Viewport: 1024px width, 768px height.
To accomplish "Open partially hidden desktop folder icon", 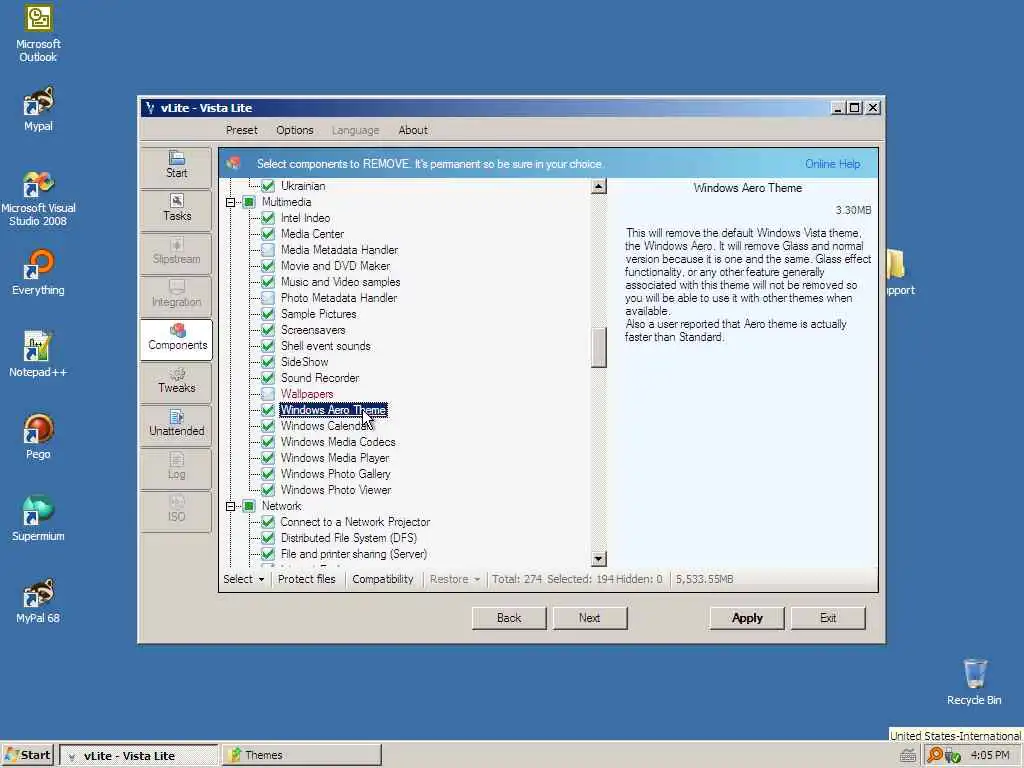I will 896,264.
